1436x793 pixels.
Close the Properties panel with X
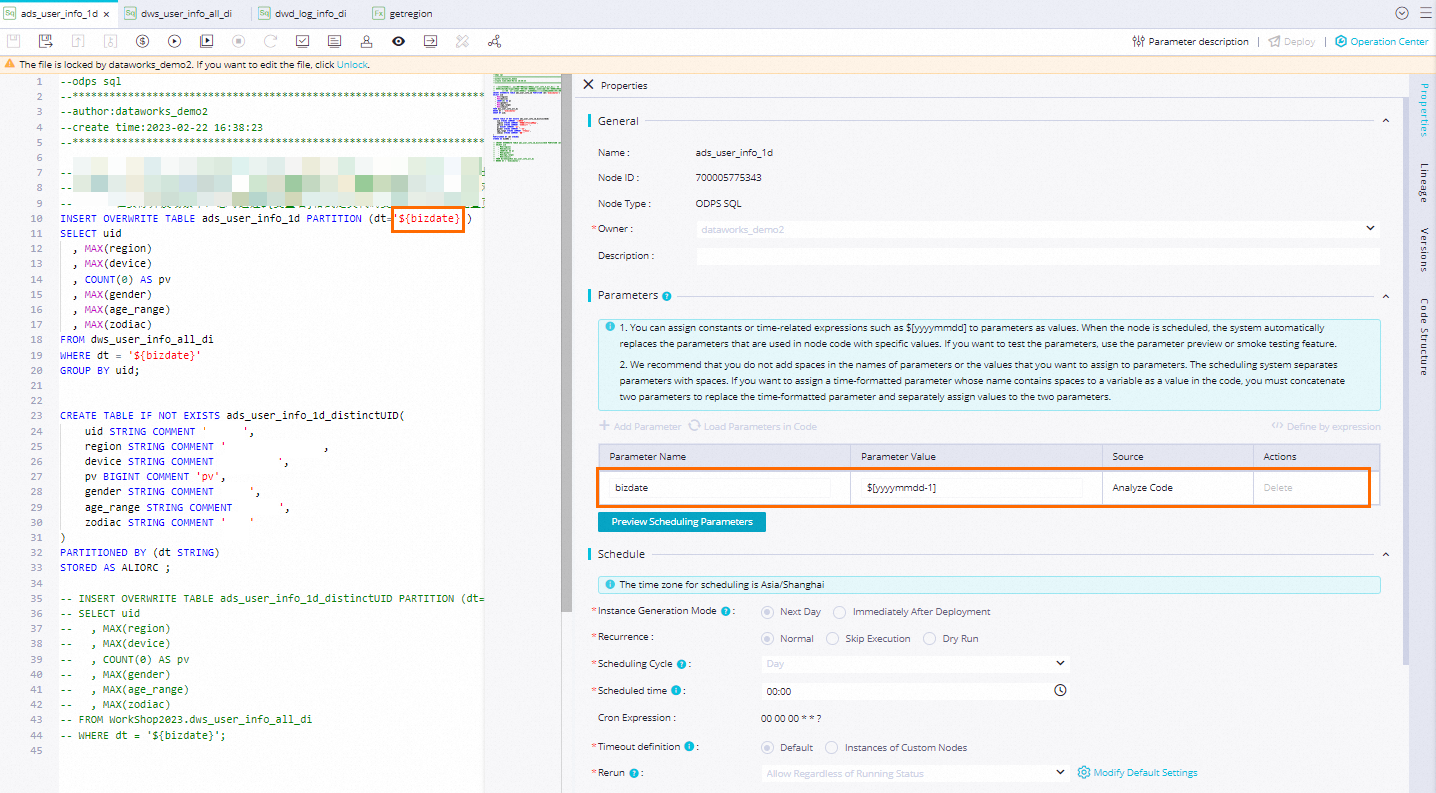click(588, 85)
